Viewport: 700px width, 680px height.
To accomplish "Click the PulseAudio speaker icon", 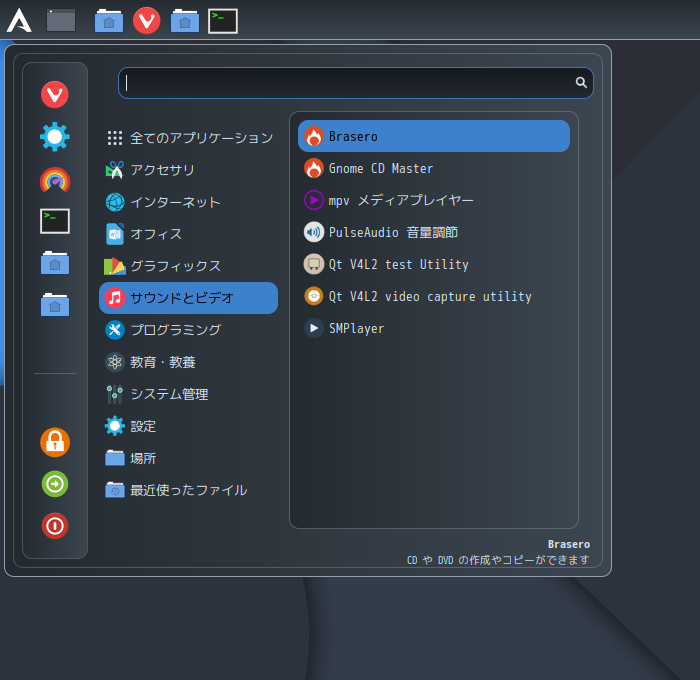I will click(314, 232).
